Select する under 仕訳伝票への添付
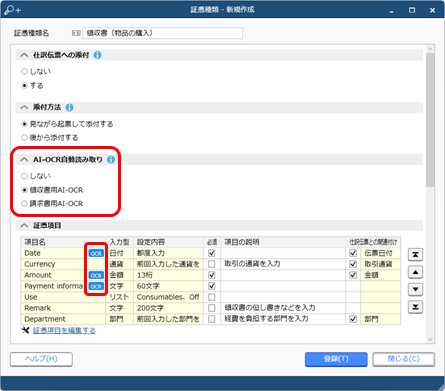Viewport: 445px width, 391px height. [24, 86]
